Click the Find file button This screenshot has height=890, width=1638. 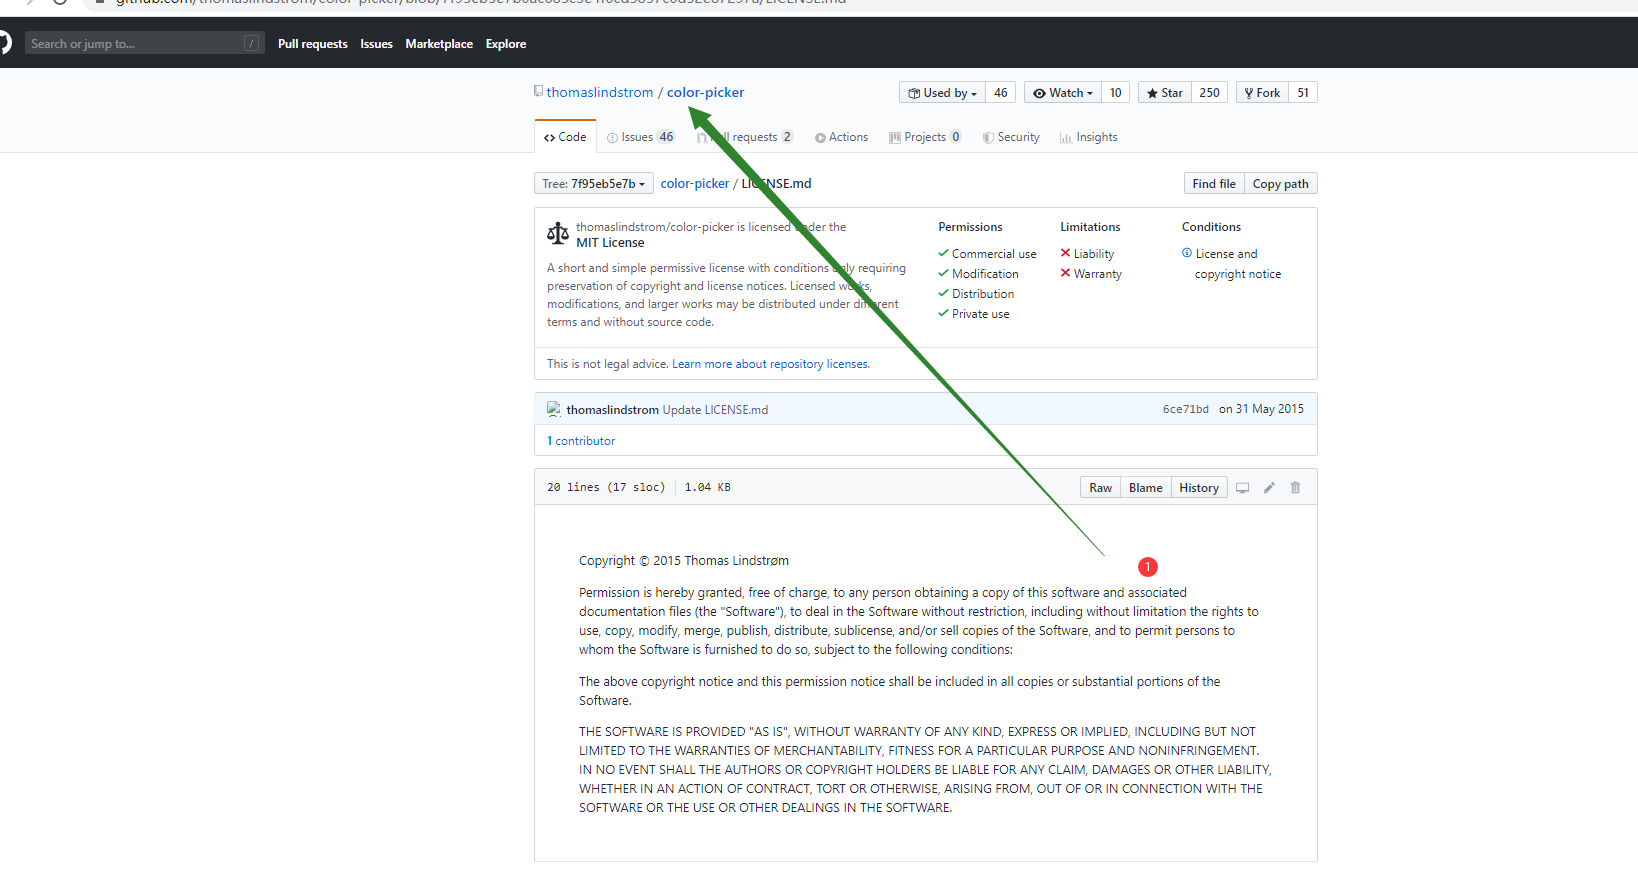click(1214, 184)
